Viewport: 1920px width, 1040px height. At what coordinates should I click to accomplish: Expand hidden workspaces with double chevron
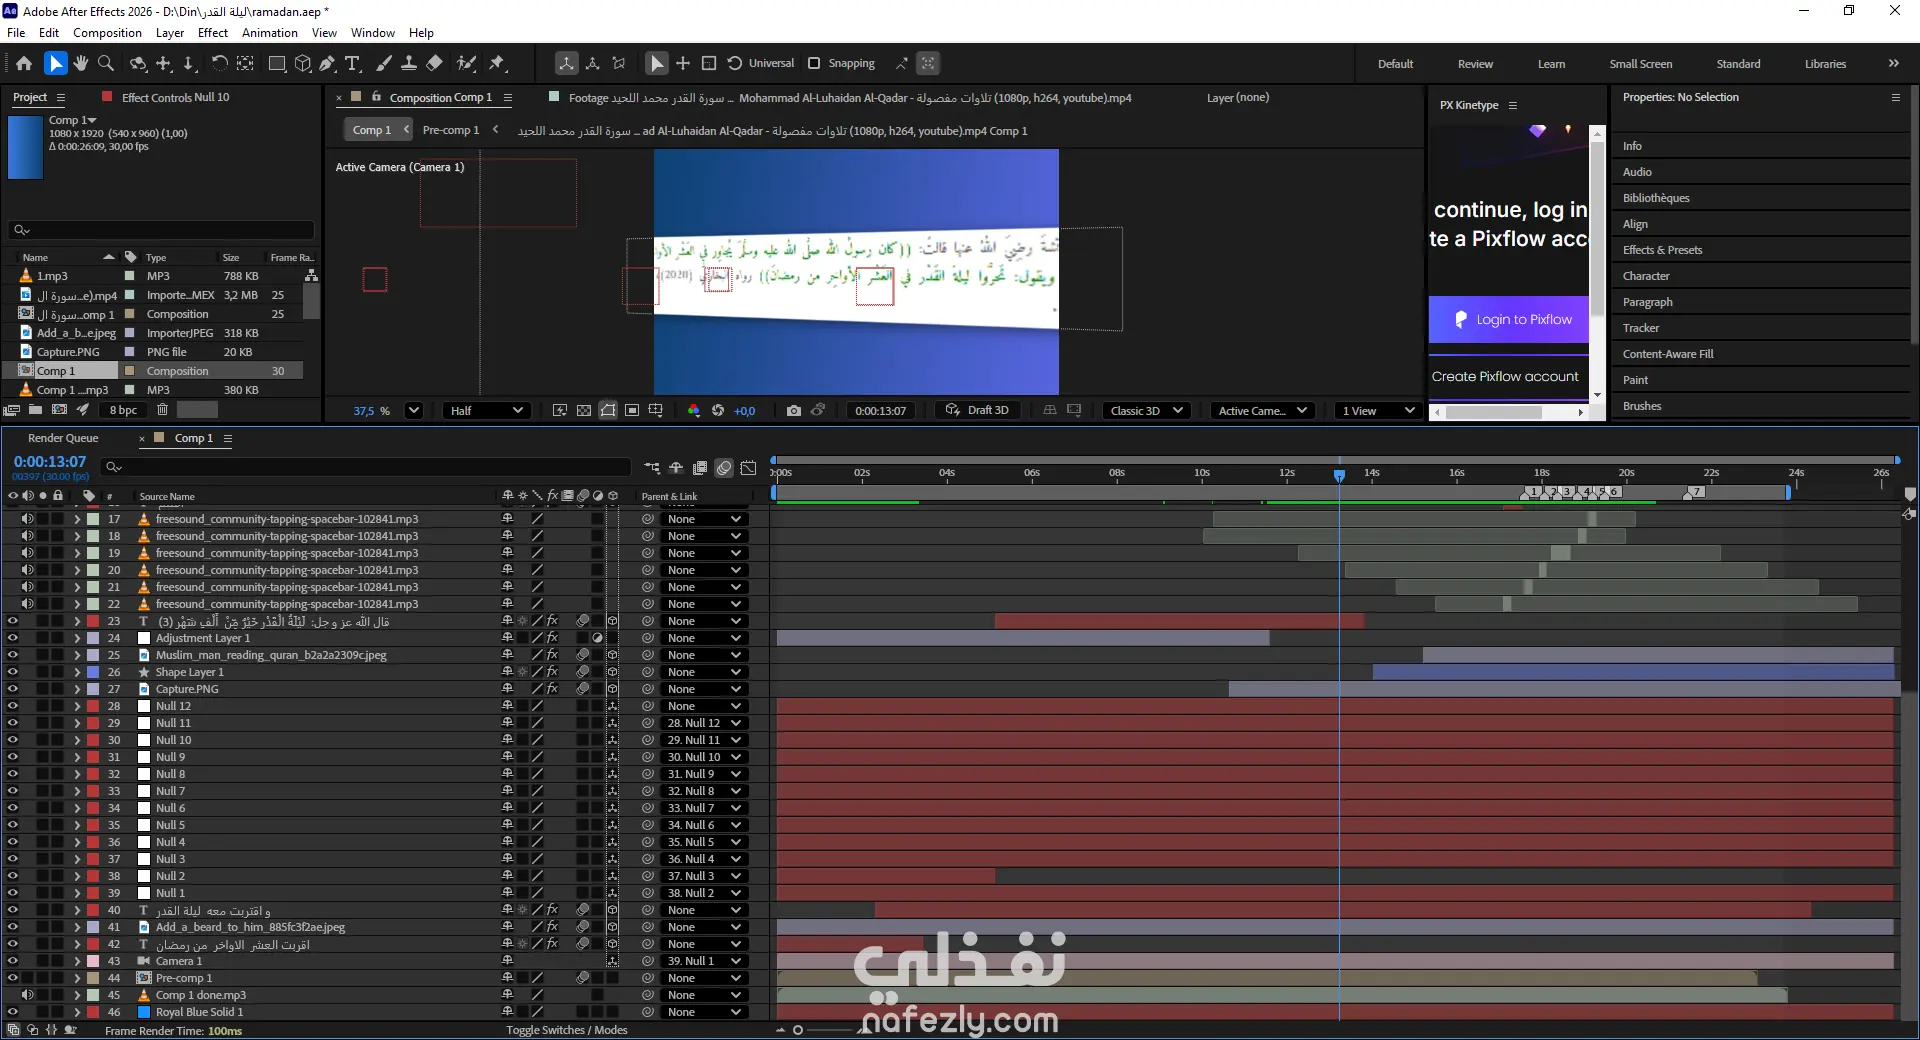(x=1893, y=63)
